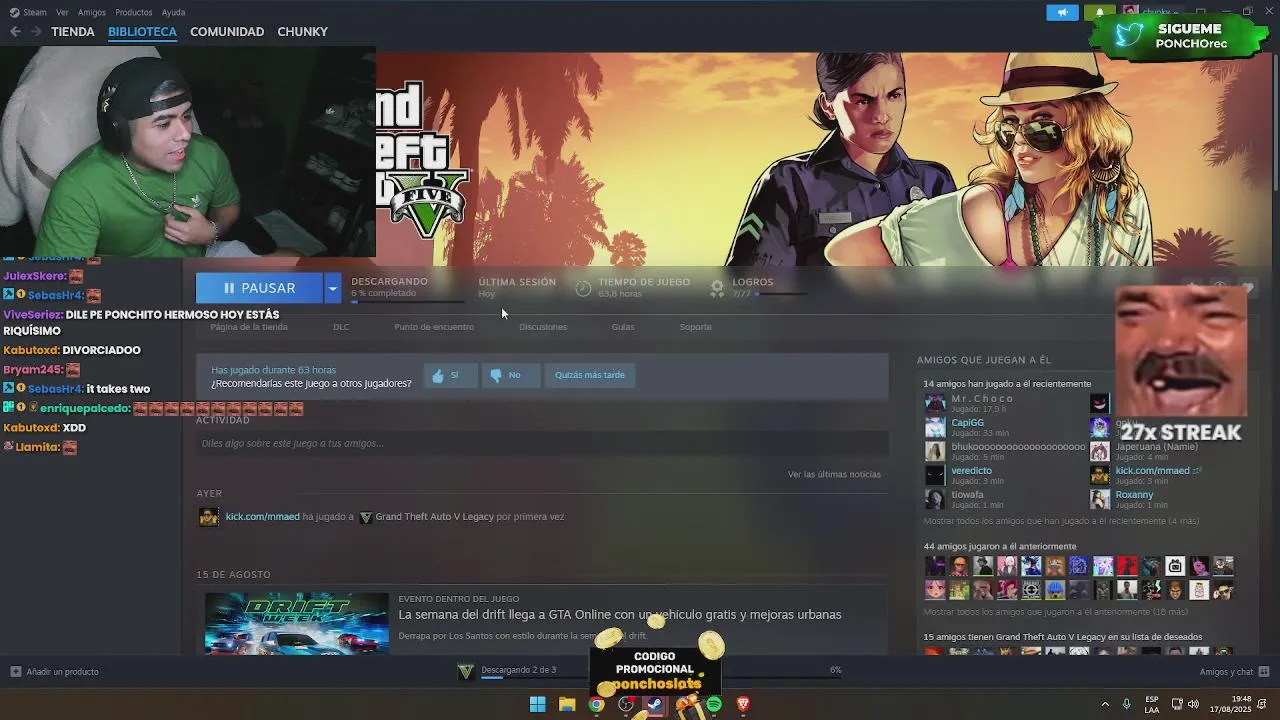Open the Steam menu
Image resolution: width=1280 pixels, height=720 pixels.
point(34,12)
